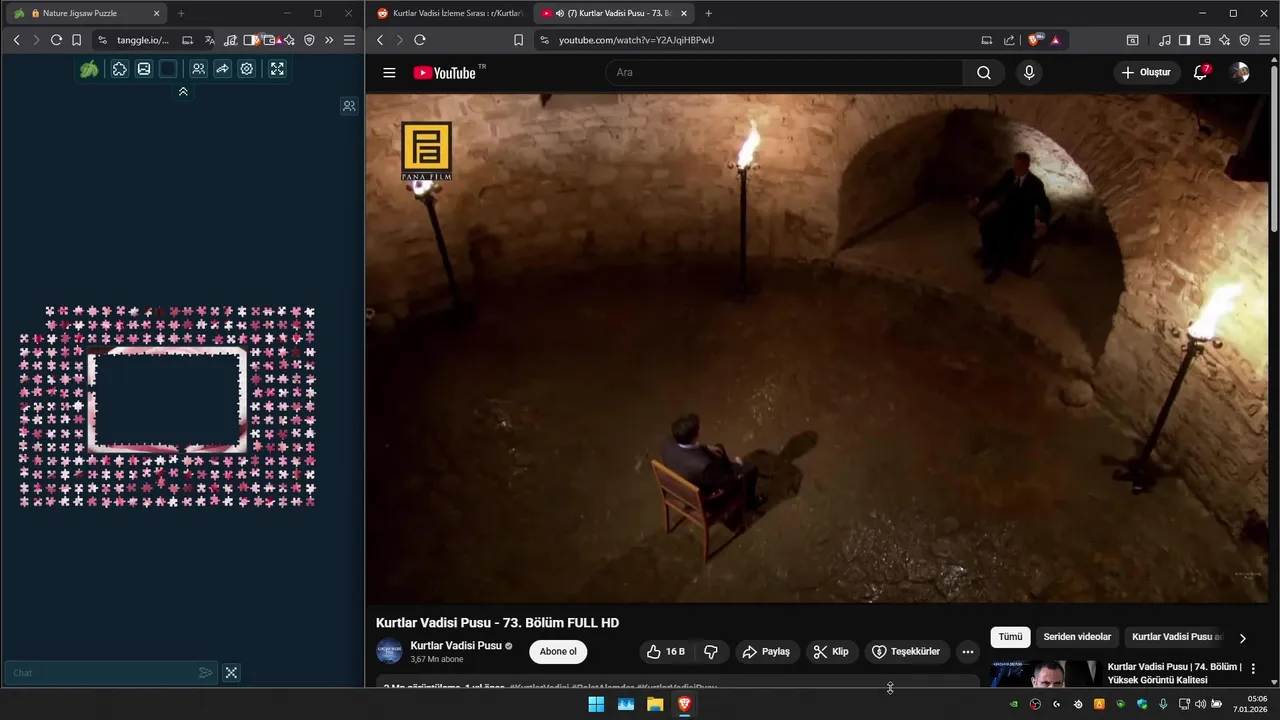Click the share icon in YouTube address bar

pyautogui.click(x=1009, y=40)
